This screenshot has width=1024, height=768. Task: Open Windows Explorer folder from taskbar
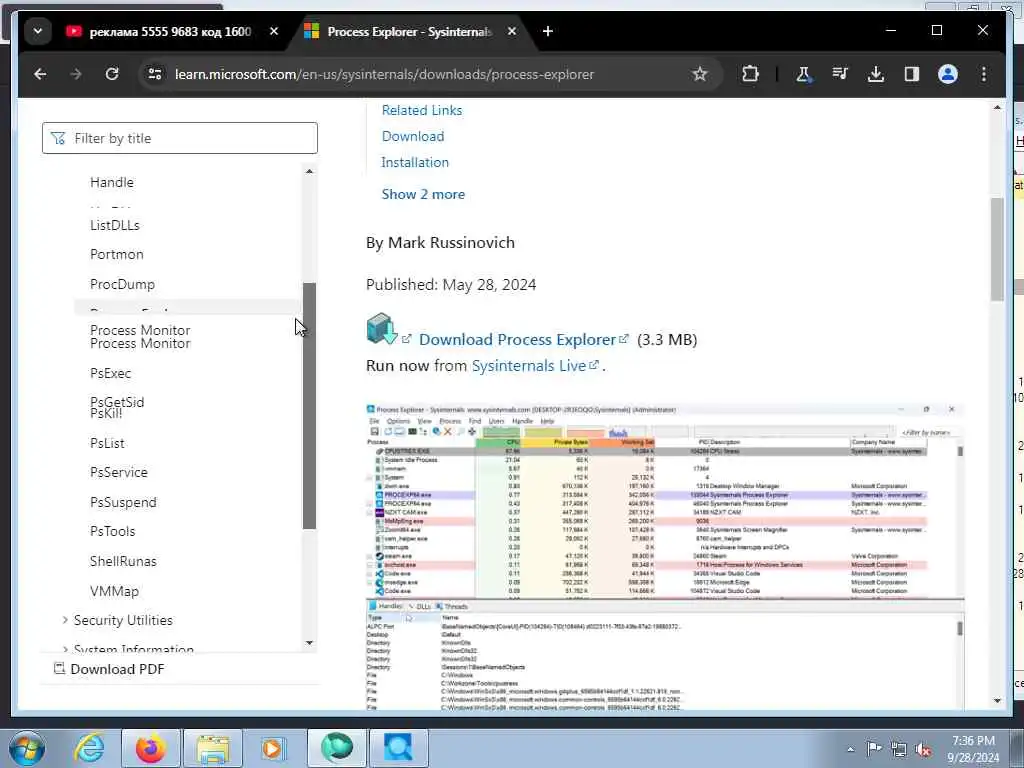point(213,748)
